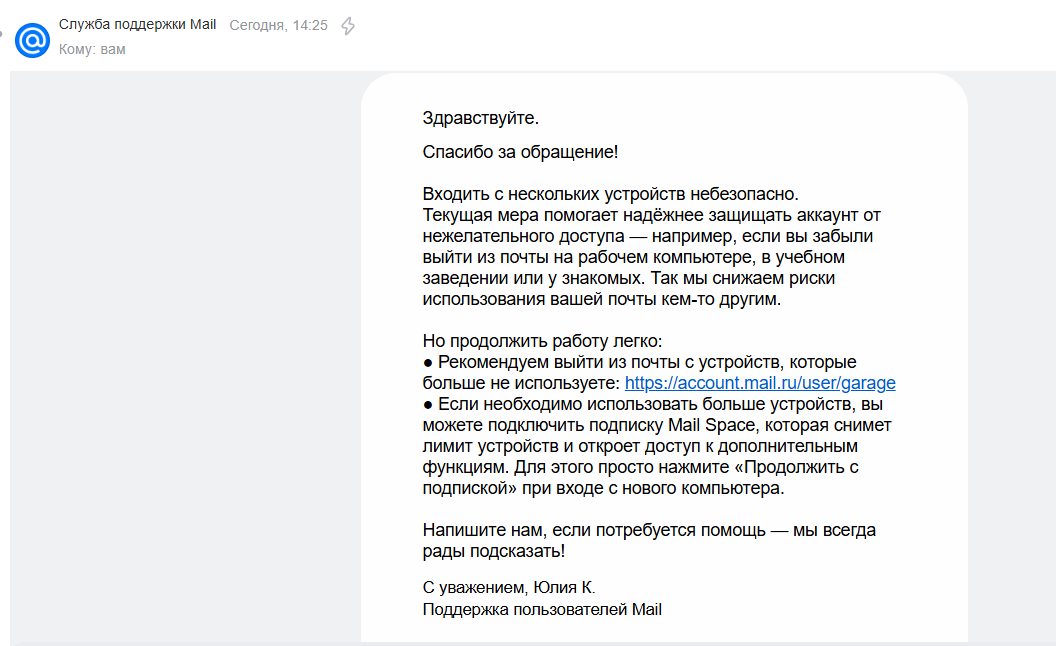Screen dimensions: 1056x646
Task: Expand recipient details at Кому: вам
Action: (x=92, y=49)
